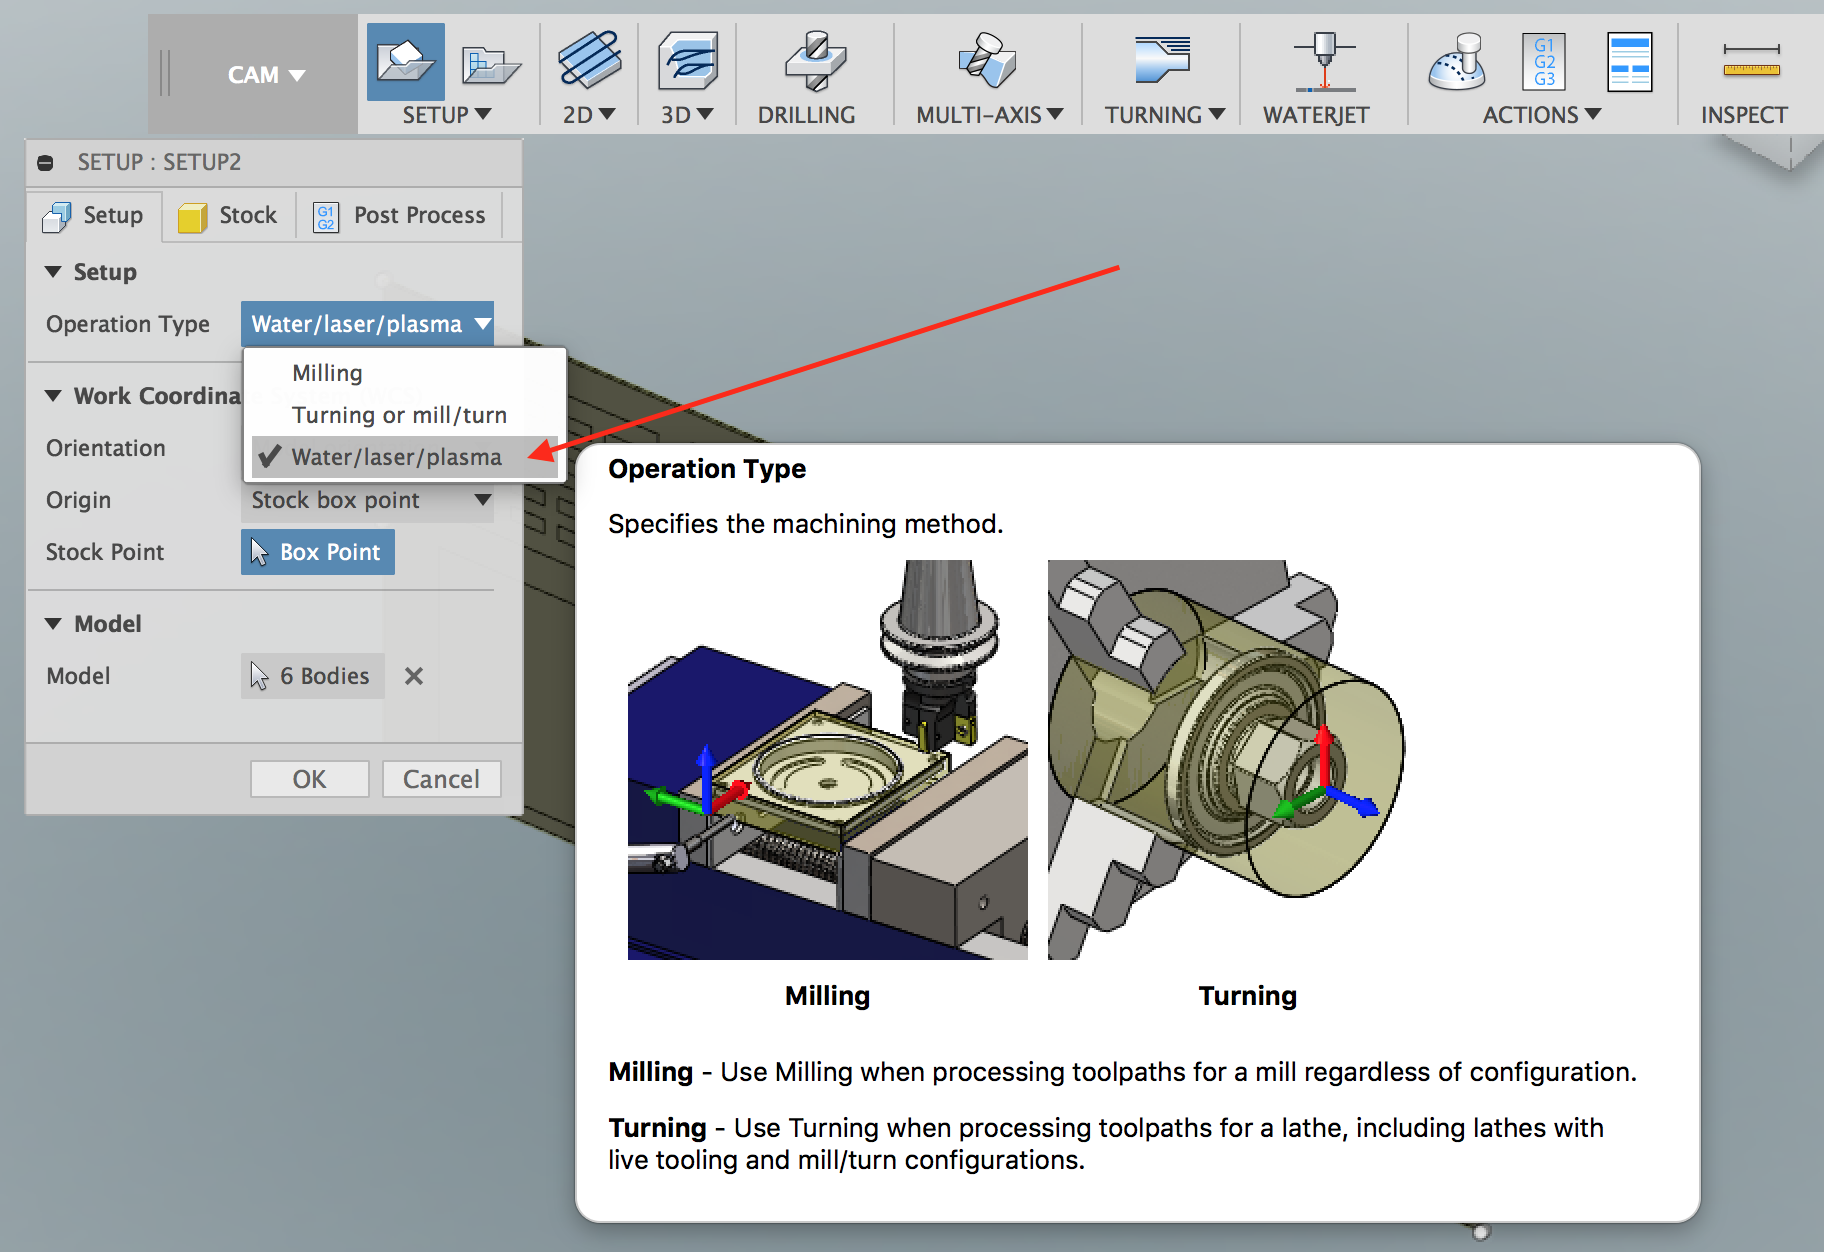Expand the ACTIONS toolbar menu
Image resolution: width=1824 pixels, height=1252 pixels.
click(x=1542, y=115)
